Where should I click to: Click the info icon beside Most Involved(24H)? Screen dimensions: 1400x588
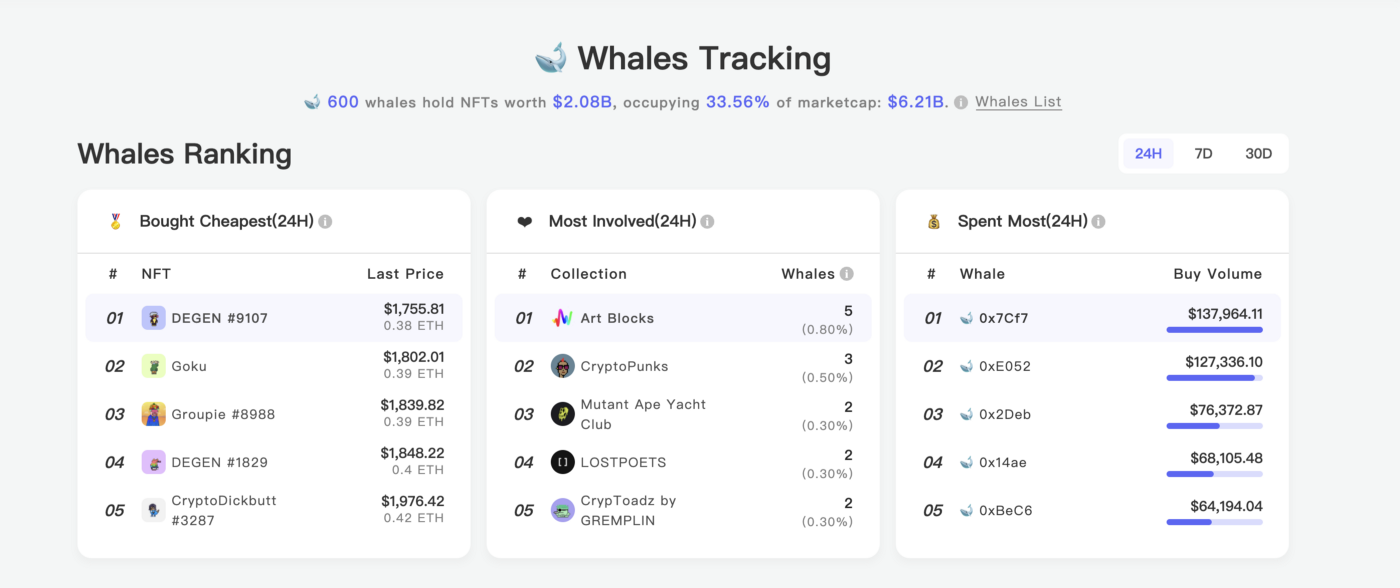pyautogui.click(x=707, y=221)
